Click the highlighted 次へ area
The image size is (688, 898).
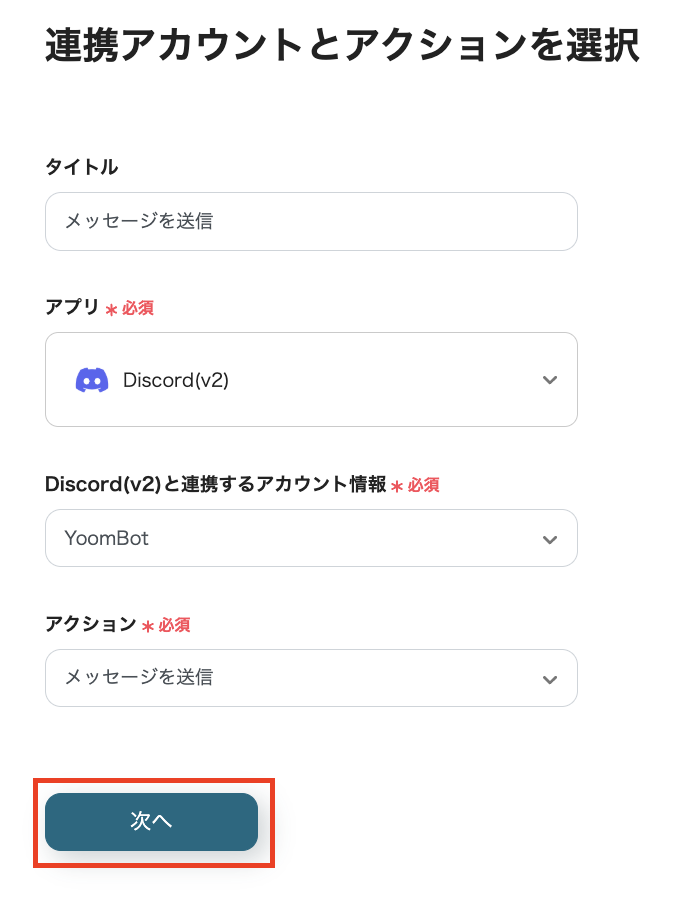tap(151, 822)
